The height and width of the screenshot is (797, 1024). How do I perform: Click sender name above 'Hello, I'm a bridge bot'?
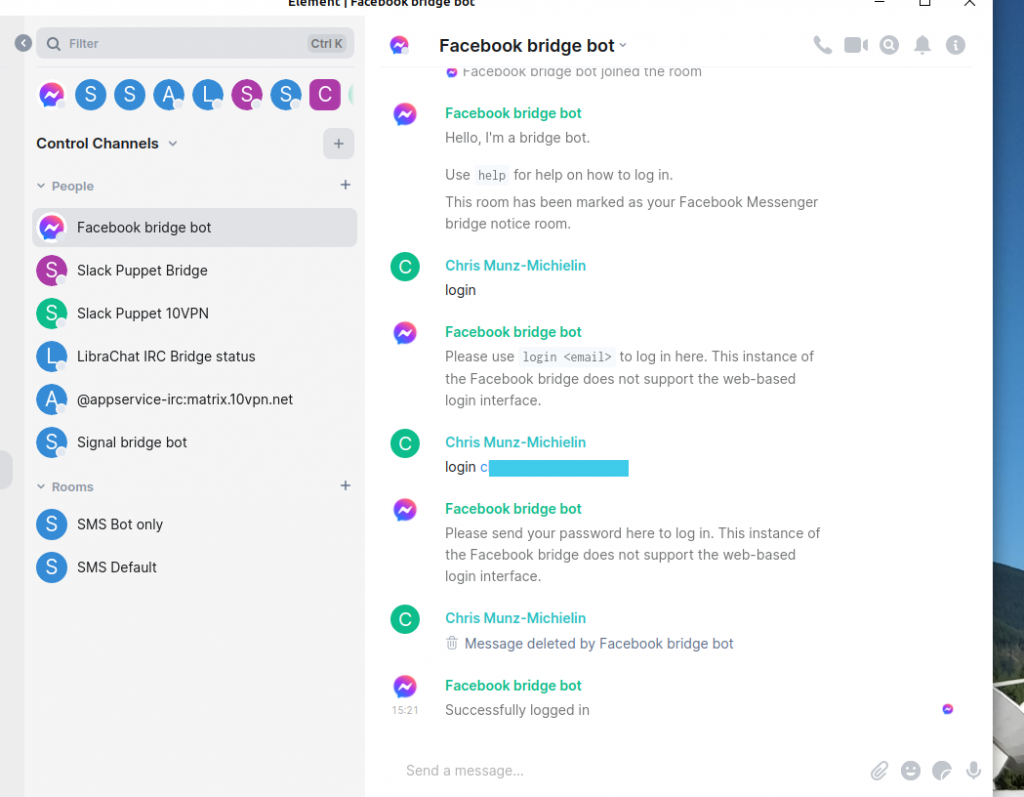point(513,113)
